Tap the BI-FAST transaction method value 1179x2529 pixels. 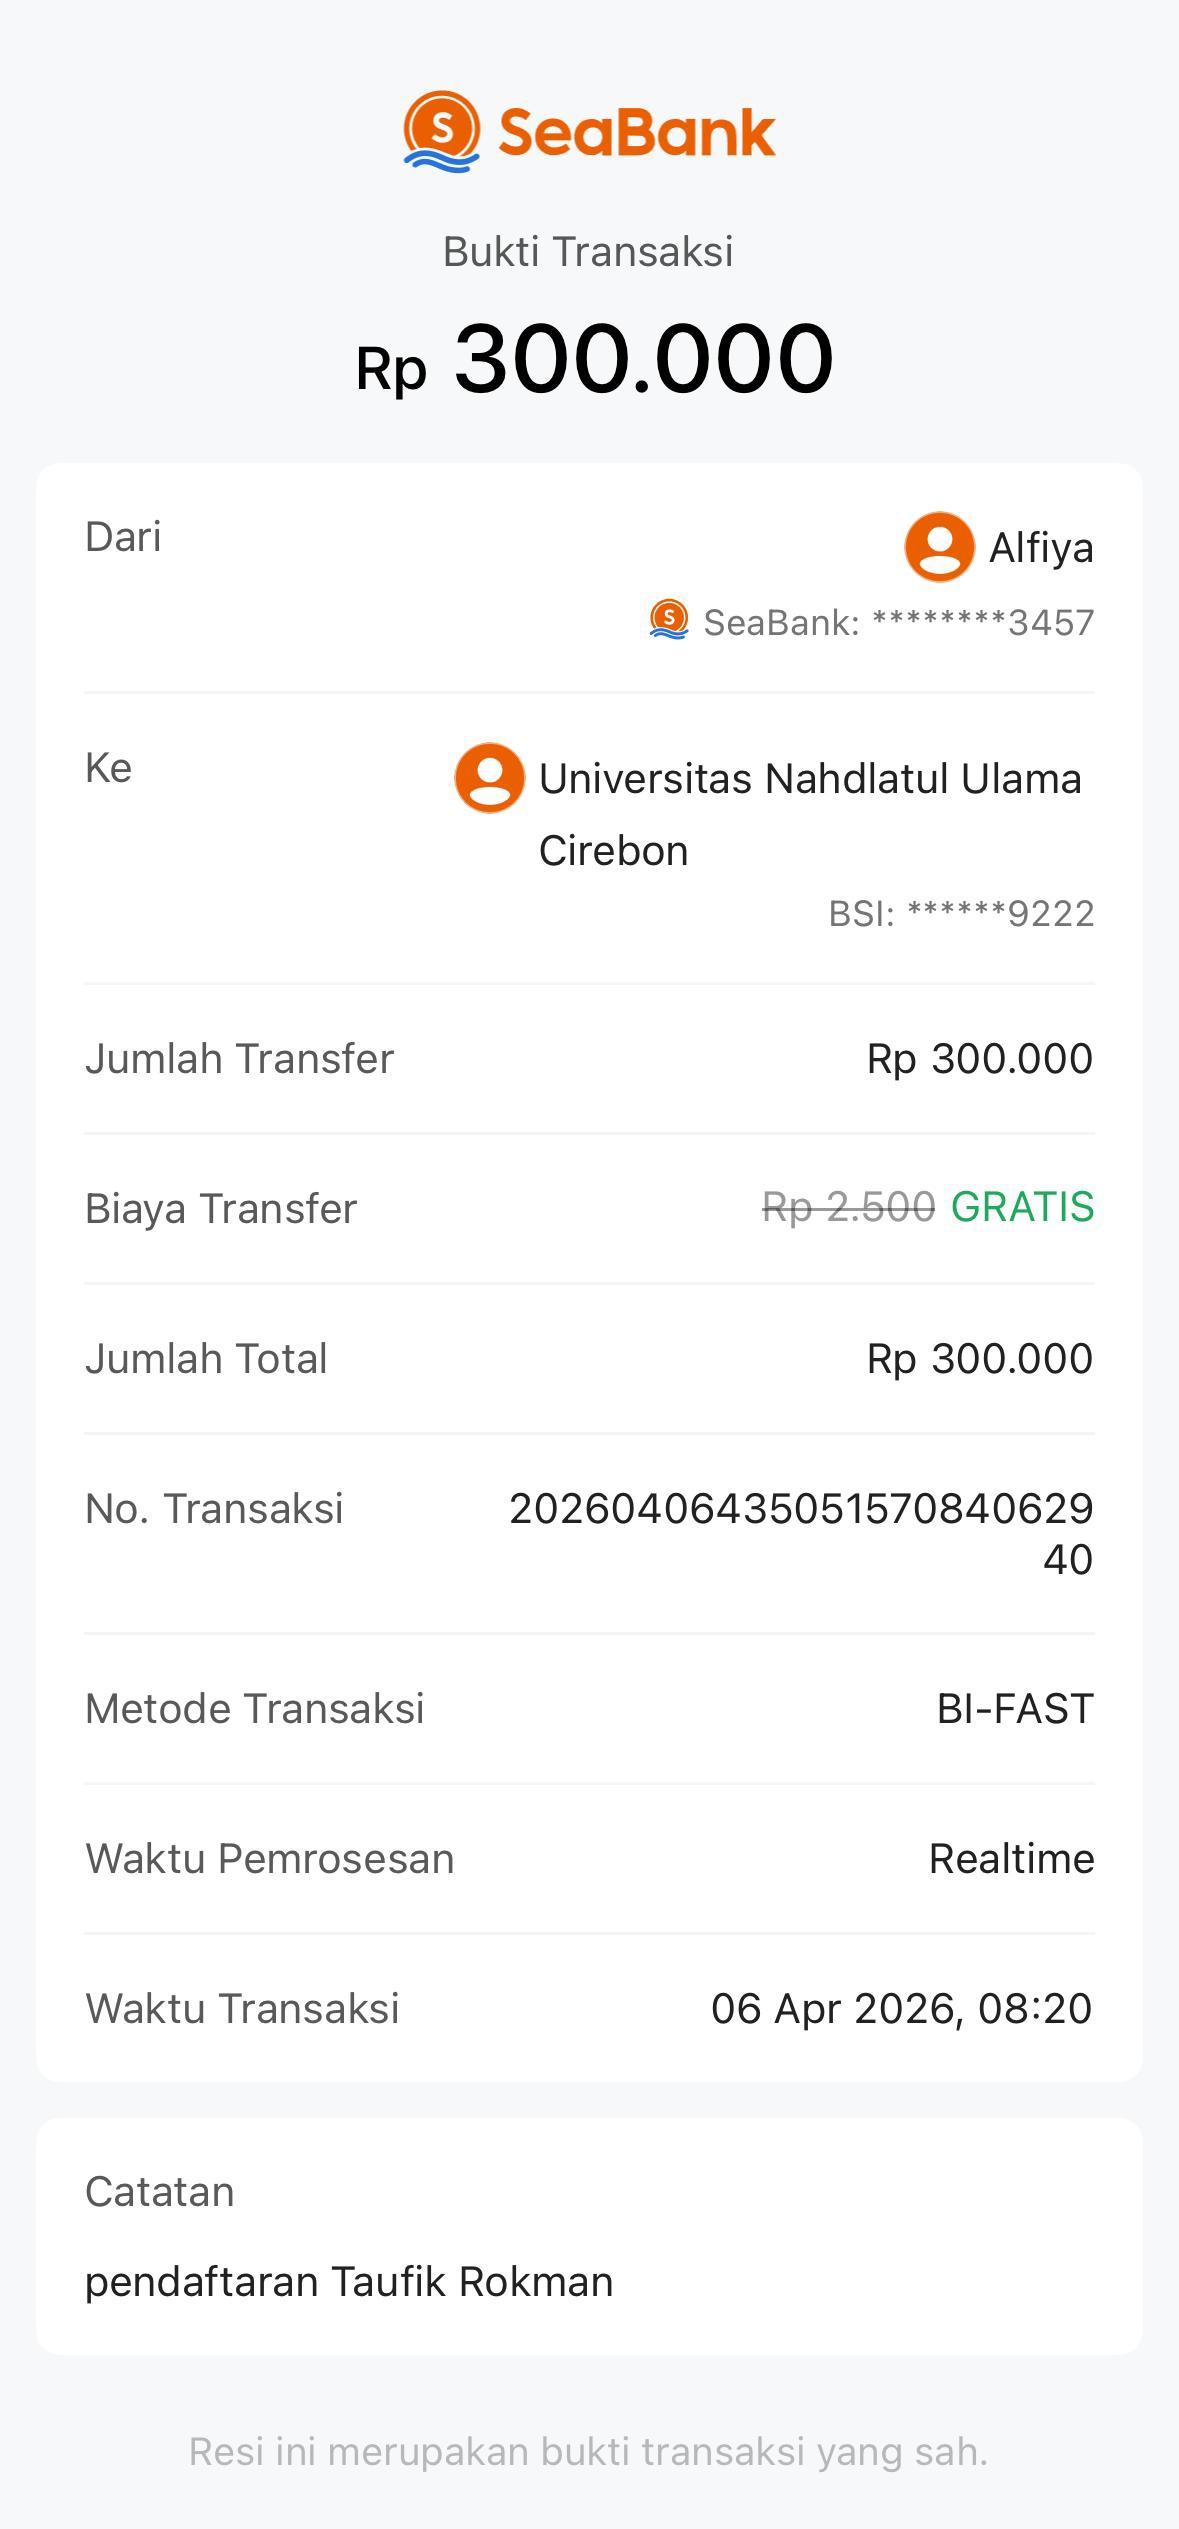(x=1014, y=1709)
